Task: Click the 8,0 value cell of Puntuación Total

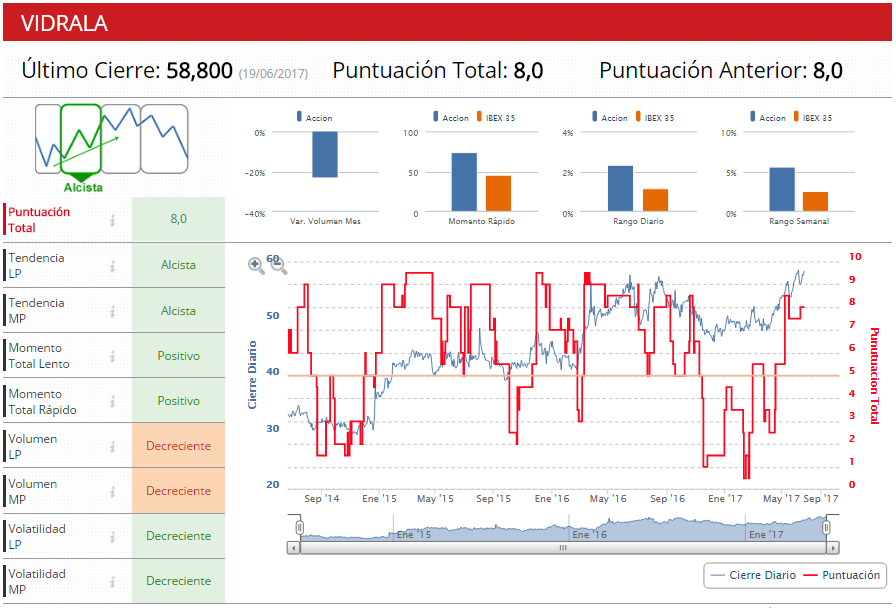Action: 178,219
